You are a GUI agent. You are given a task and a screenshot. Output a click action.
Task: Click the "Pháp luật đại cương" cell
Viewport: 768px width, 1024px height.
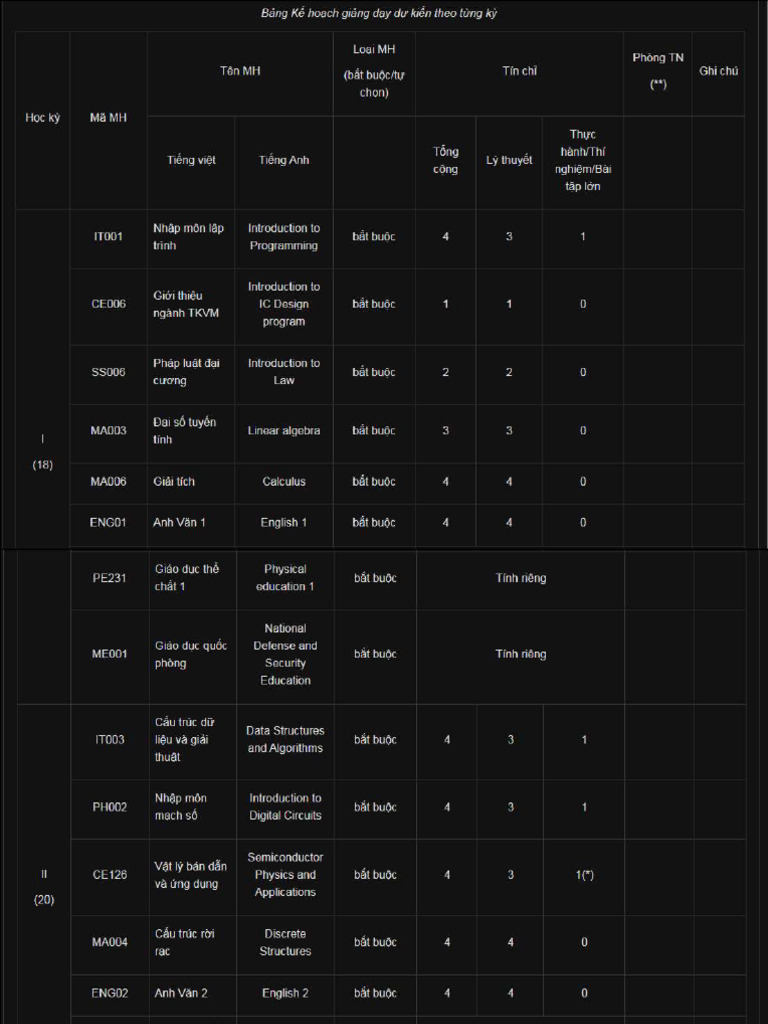coord(190,372)
